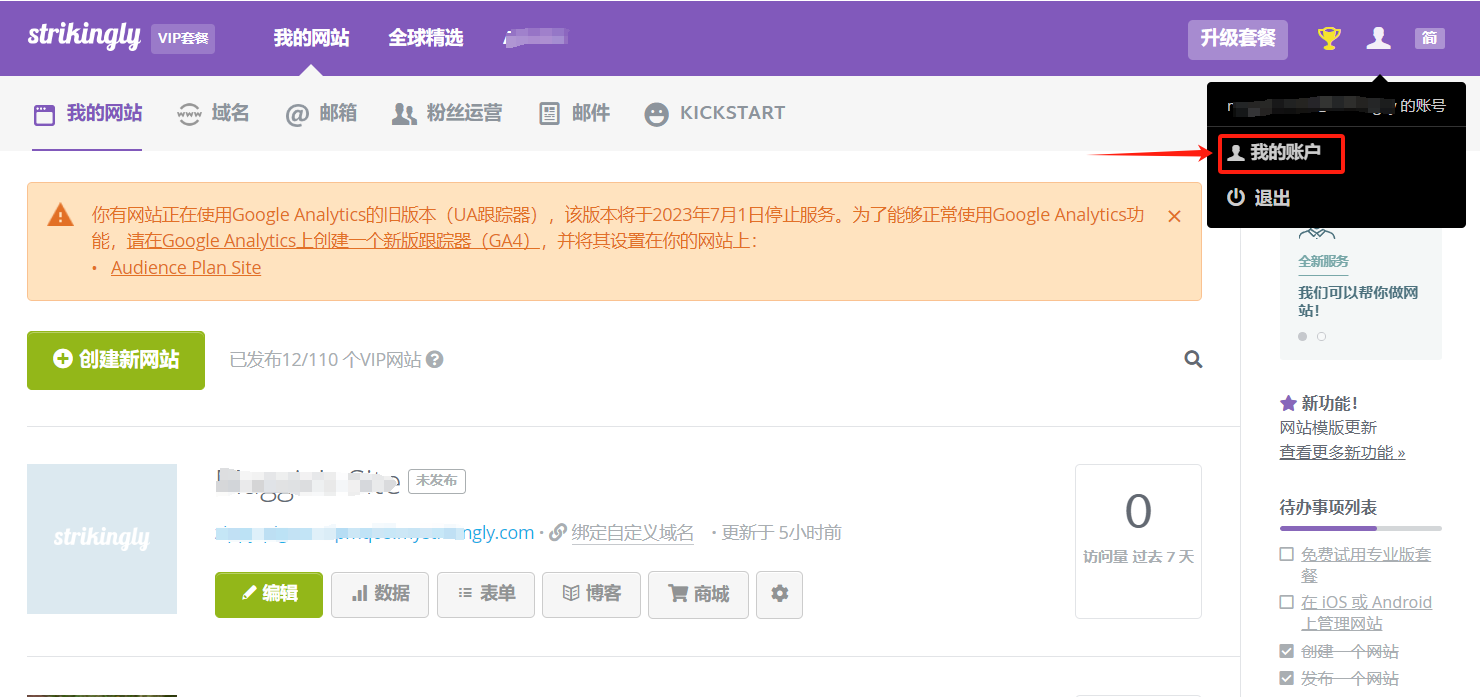The height and width of the screenshot is (697, 1480).
Task: Select the 粉丝运营 audience icon
Action: pos(404,113)
